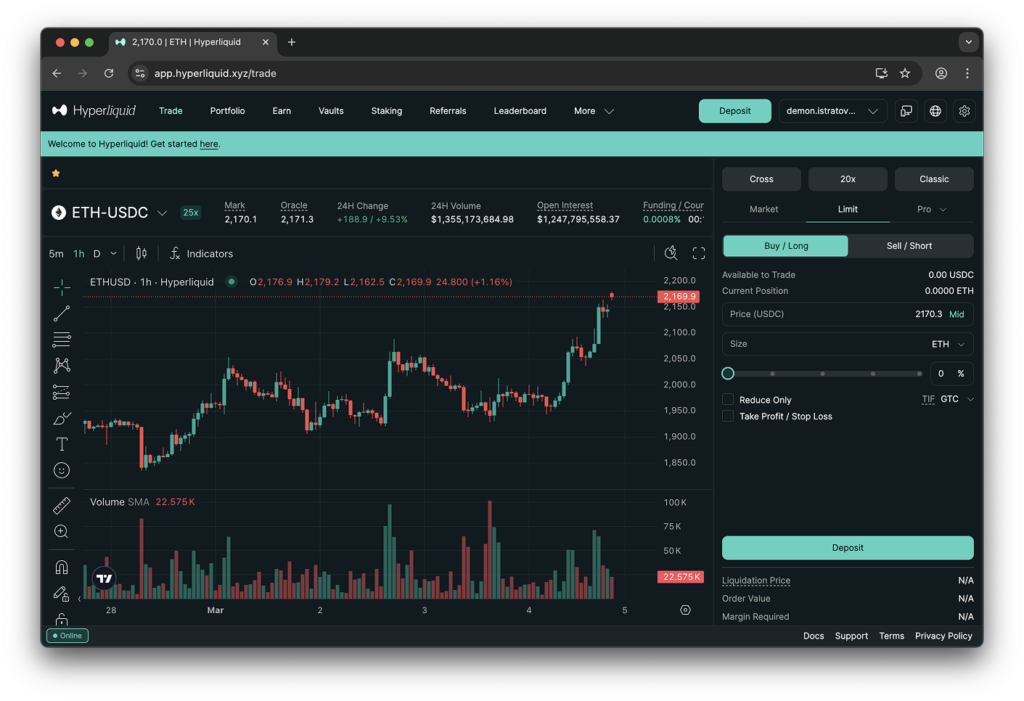This screenshot has width=1024, height=701.
Task: Select the Sell / Short side
Action: (x=909, y=246)
